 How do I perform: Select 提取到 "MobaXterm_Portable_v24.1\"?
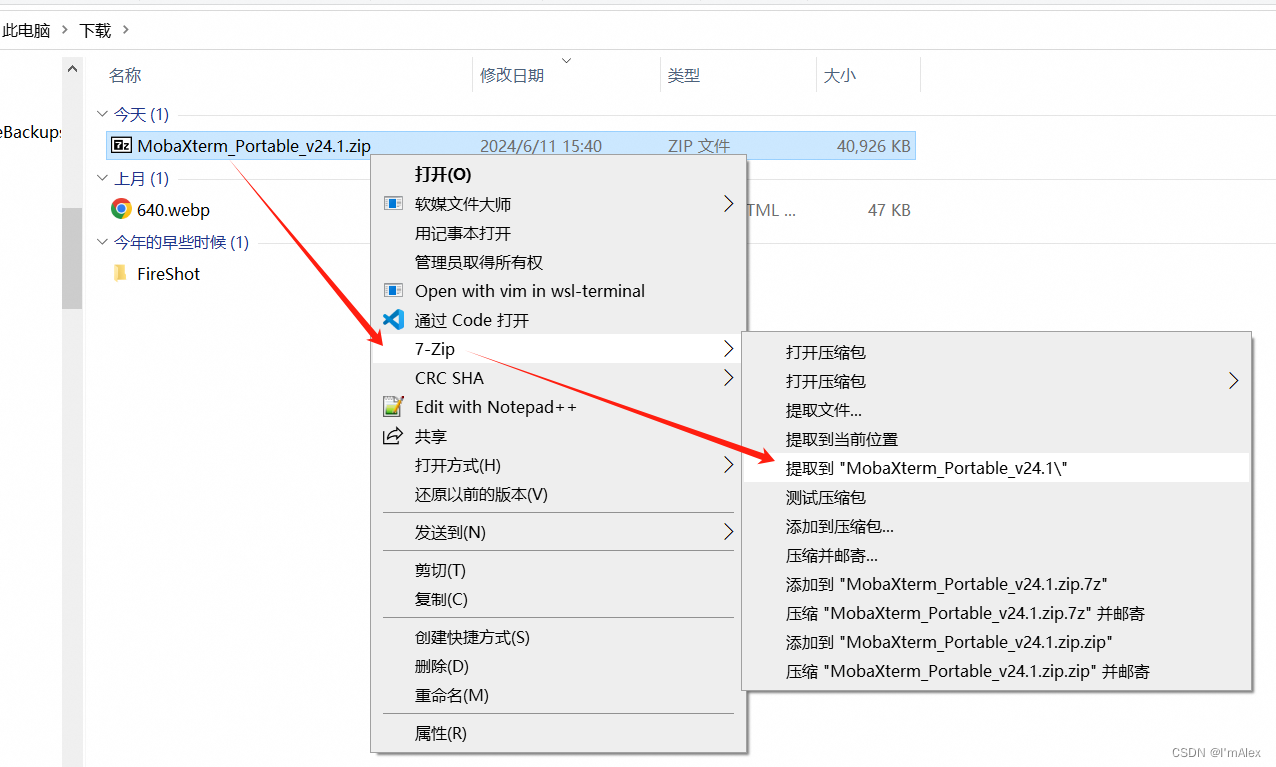(x=927, y=468)
